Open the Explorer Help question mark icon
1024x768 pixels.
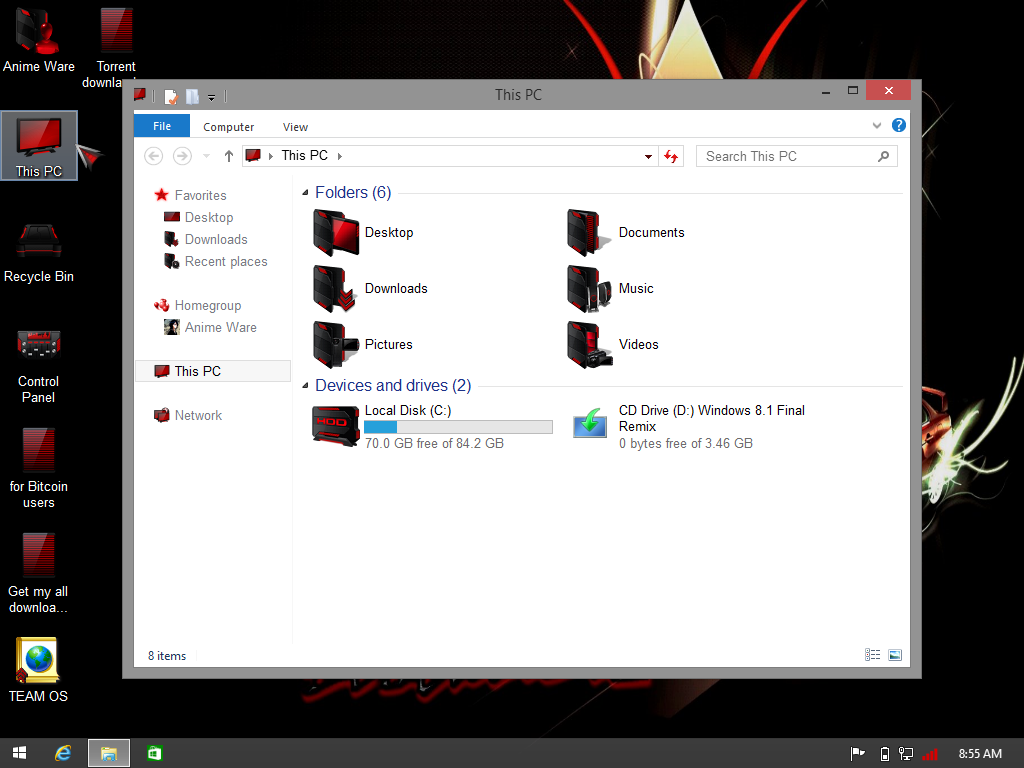pyautogui.click(x=899, y=125)
